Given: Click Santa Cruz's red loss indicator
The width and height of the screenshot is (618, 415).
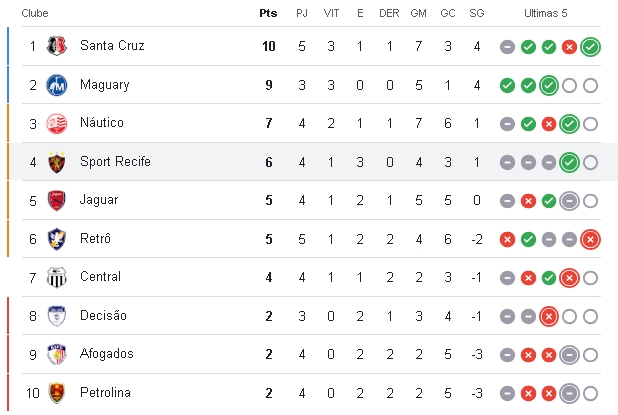Looking at the screenshot, I should point(569,47).
